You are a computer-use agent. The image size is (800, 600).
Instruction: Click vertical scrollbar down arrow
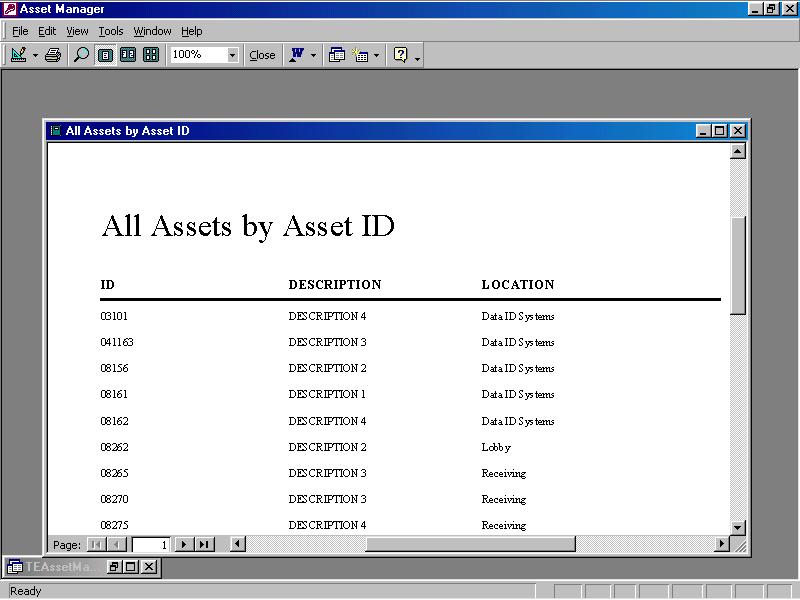coord(738,528)
